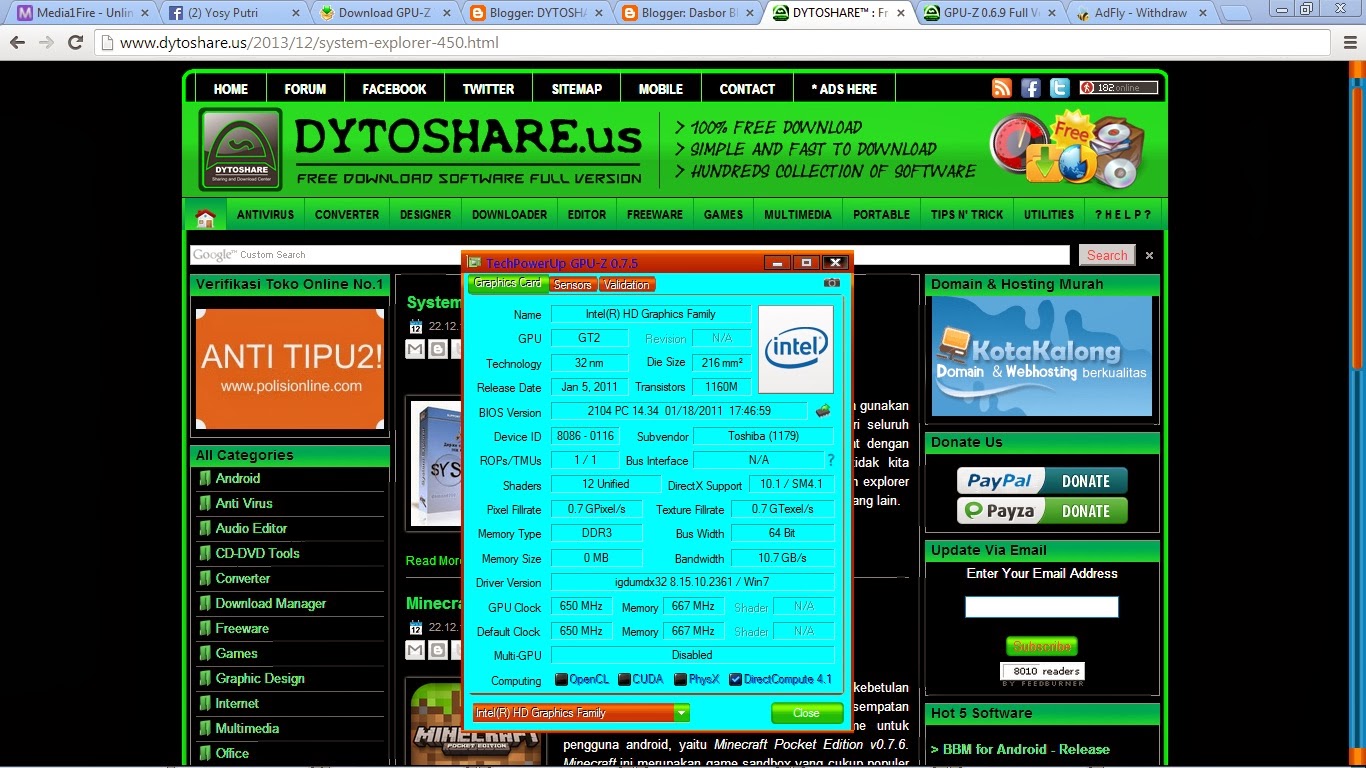1366x768 pixels.
Task: Open the GAMES category in the green bar
Action: tap(723, 215)
